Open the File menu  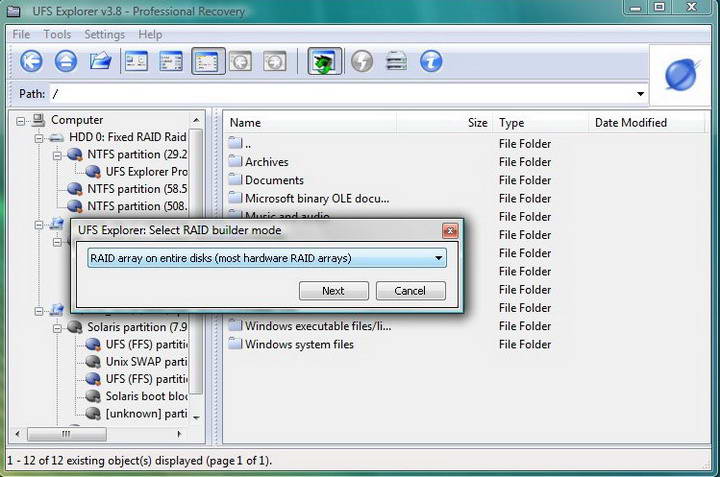[21, 34]
